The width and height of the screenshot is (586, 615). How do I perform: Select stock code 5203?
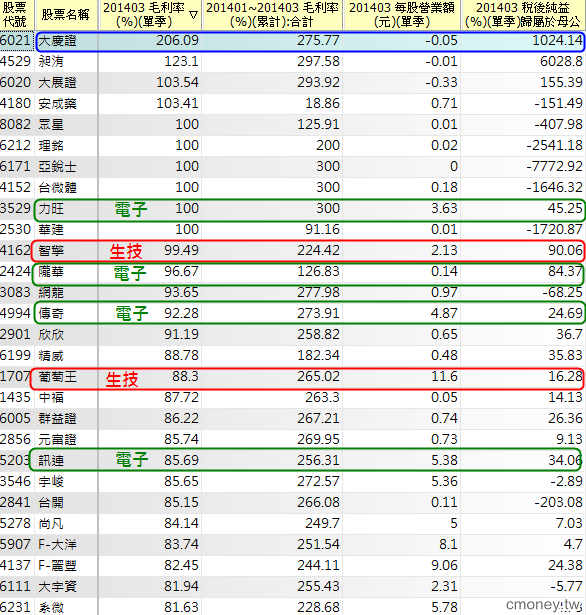(x=16, y=460)
